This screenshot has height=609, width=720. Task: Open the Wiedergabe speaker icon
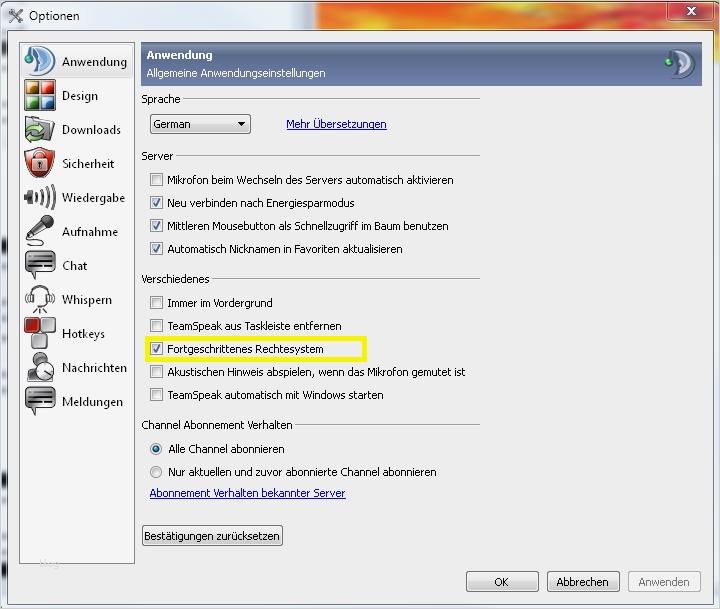pos(40,197)
